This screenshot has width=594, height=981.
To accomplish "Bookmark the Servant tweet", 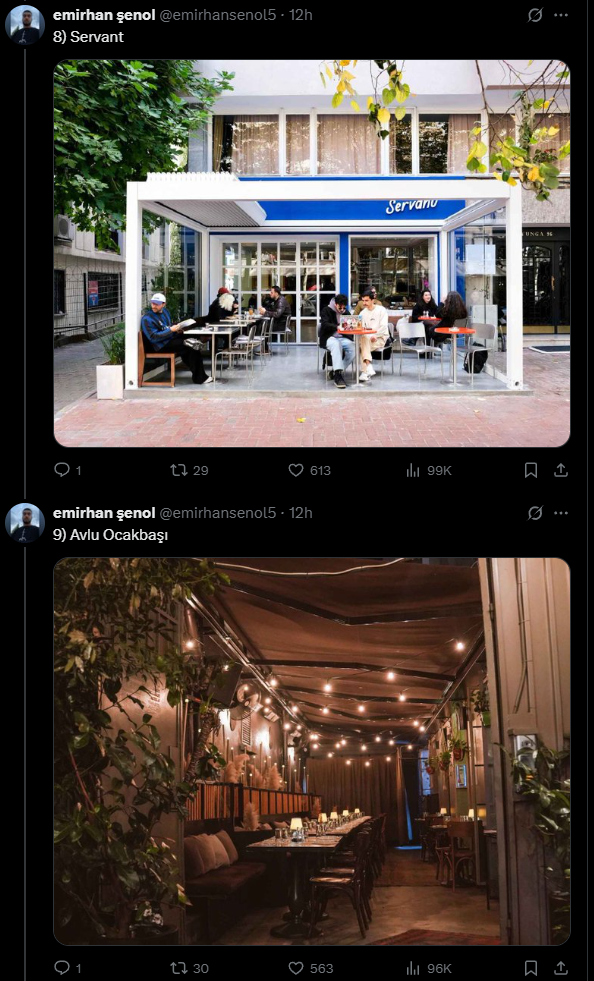I will (531, 470).
